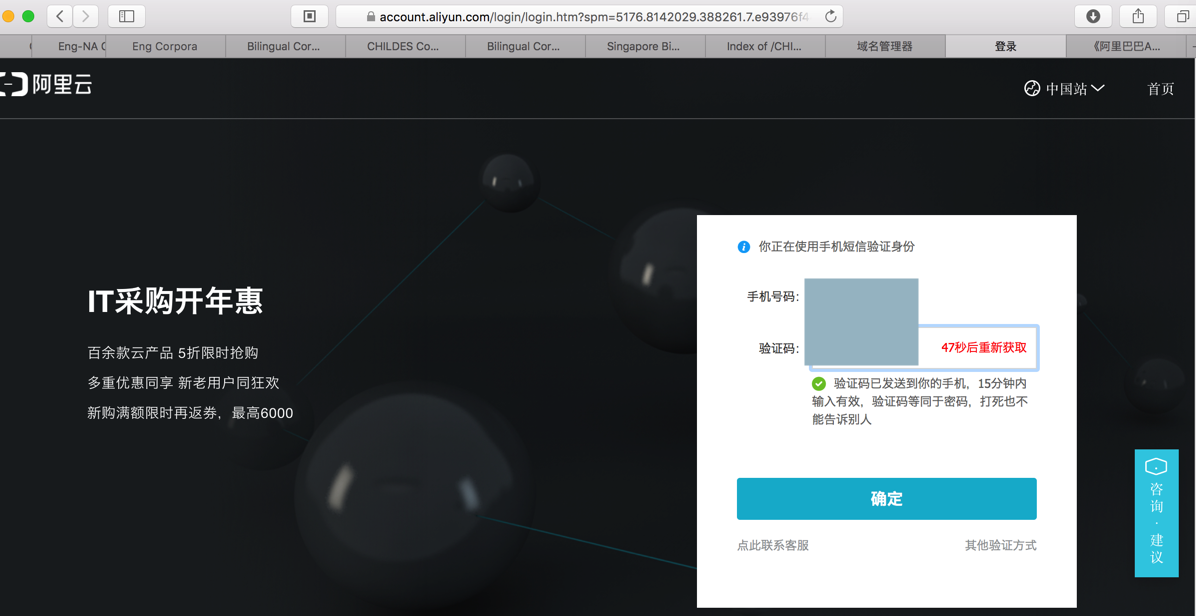This screenshot has height=616, width=1196.
Task: Open the 咨询·建议 feedback side button
Action: point(1156,513)
